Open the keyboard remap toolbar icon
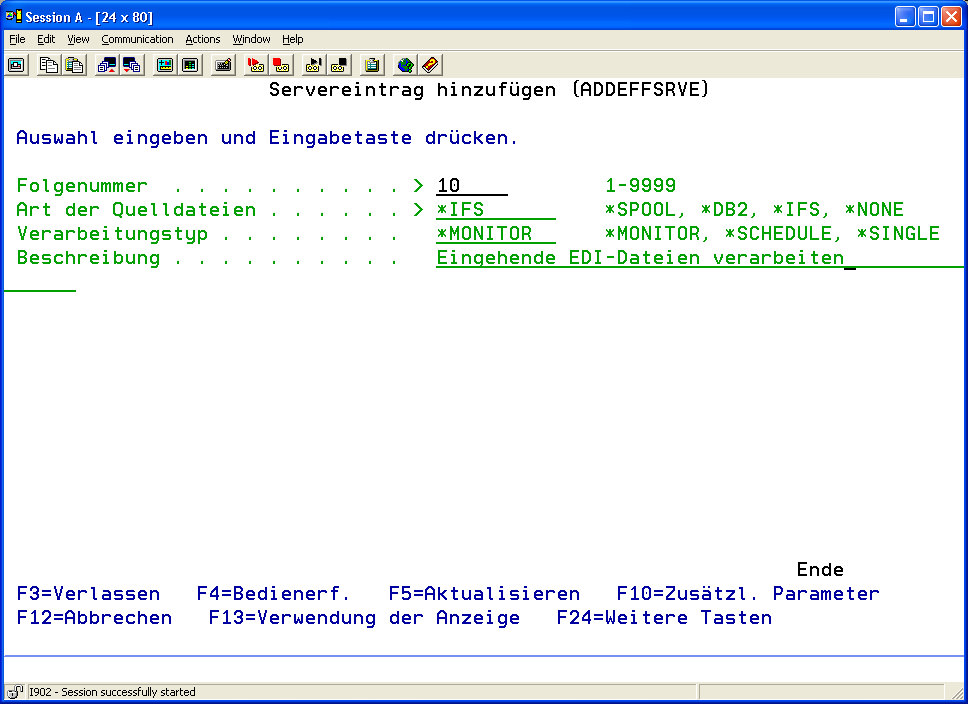 [224, 65]
